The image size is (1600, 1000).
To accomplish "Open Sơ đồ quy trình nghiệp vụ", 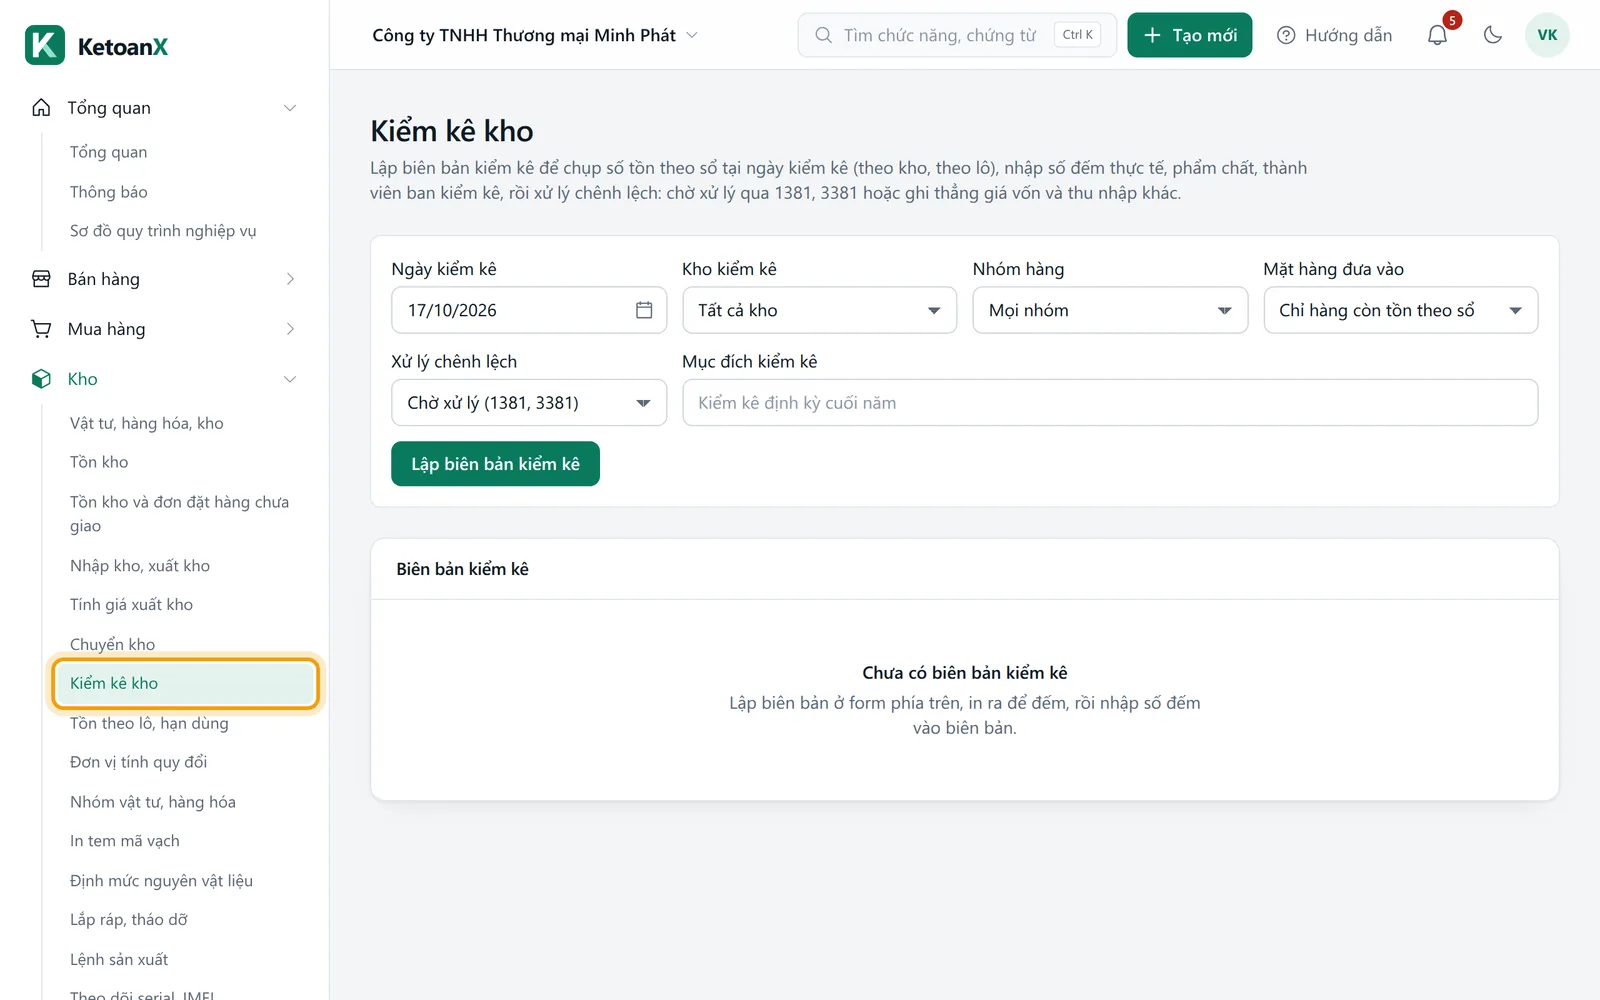I will coord(163,231).
